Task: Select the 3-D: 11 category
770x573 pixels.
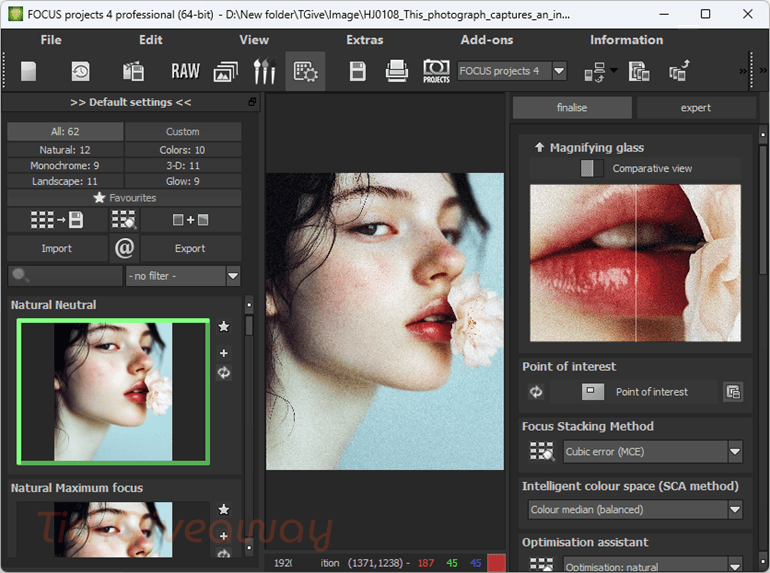Action: pos(183,165)
